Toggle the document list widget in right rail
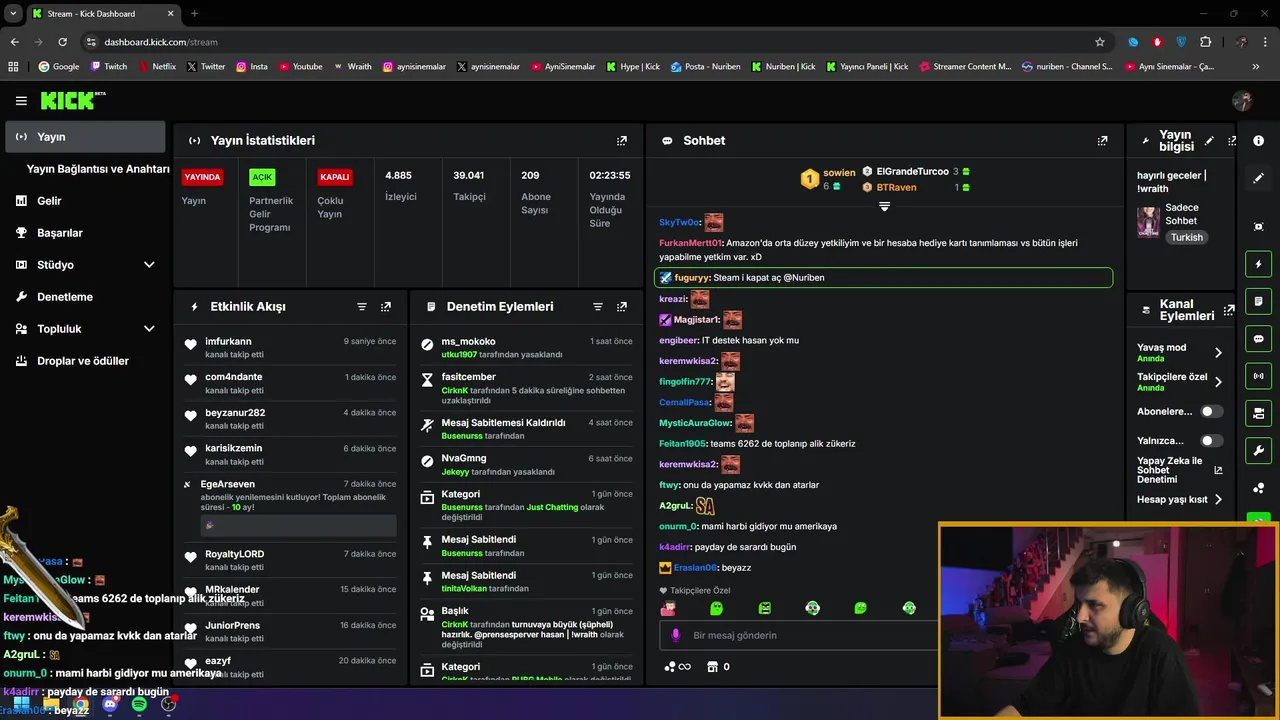 pyautogui.click(x=1259, y=301)
